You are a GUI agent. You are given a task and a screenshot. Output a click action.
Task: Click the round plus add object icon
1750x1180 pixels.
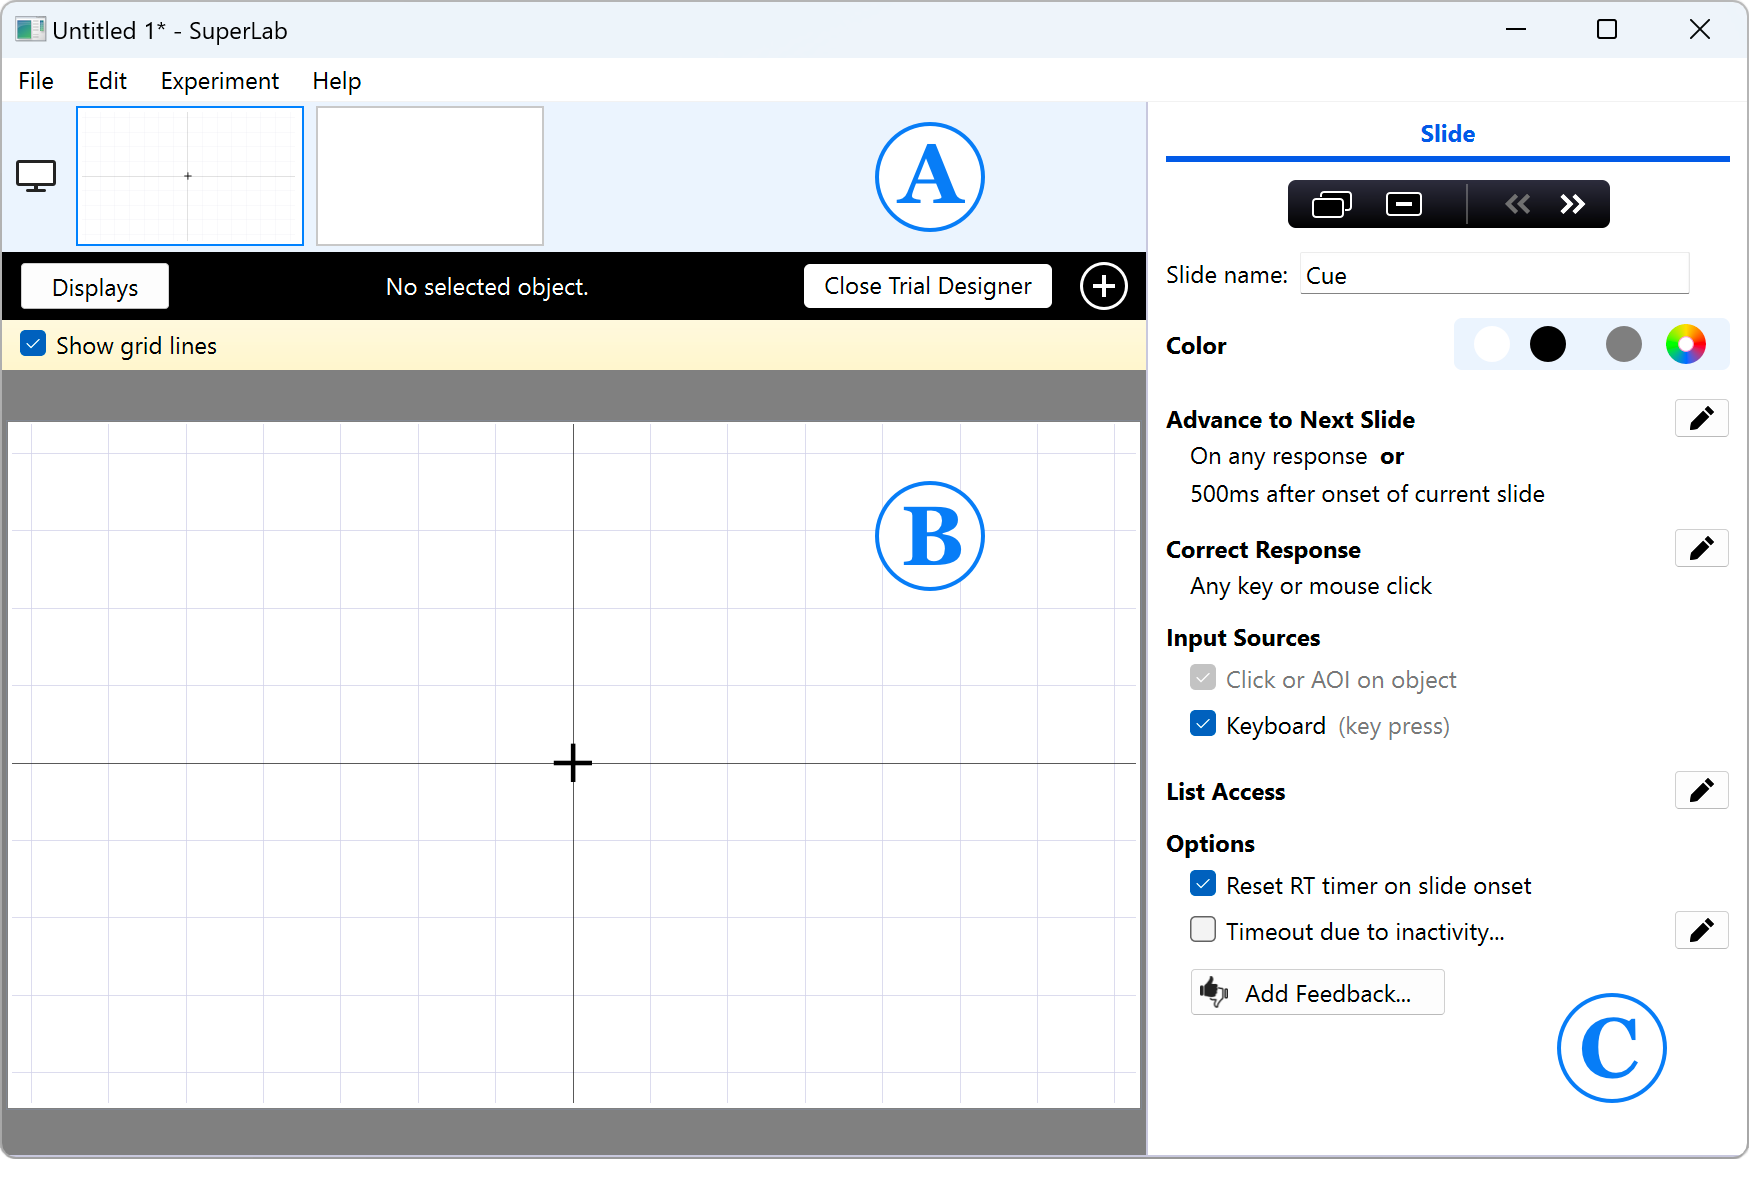coord(1103,287)
